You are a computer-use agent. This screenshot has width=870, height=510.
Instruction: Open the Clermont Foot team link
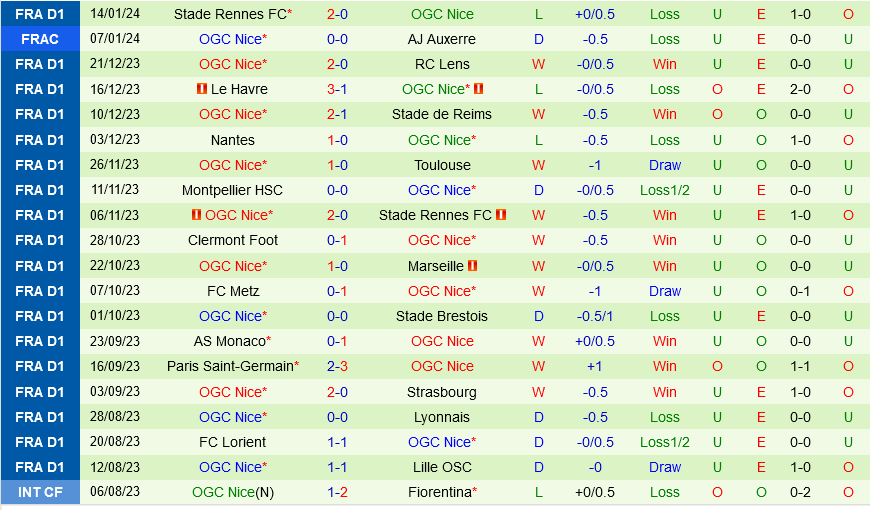click(x=233, y=240)
